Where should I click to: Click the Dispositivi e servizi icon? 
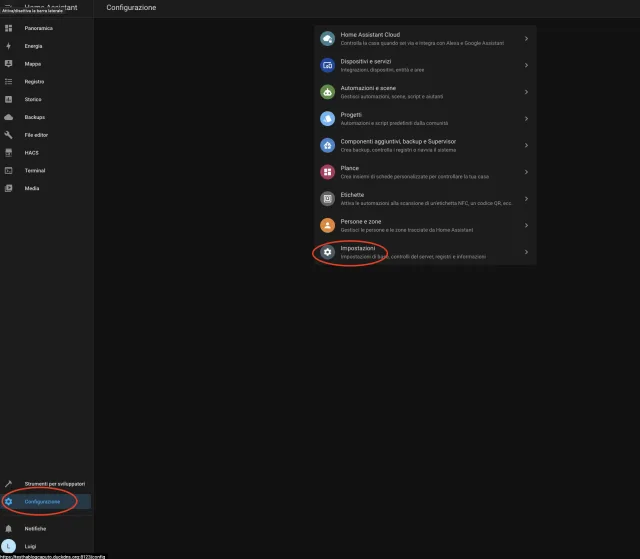coord(327,65)
